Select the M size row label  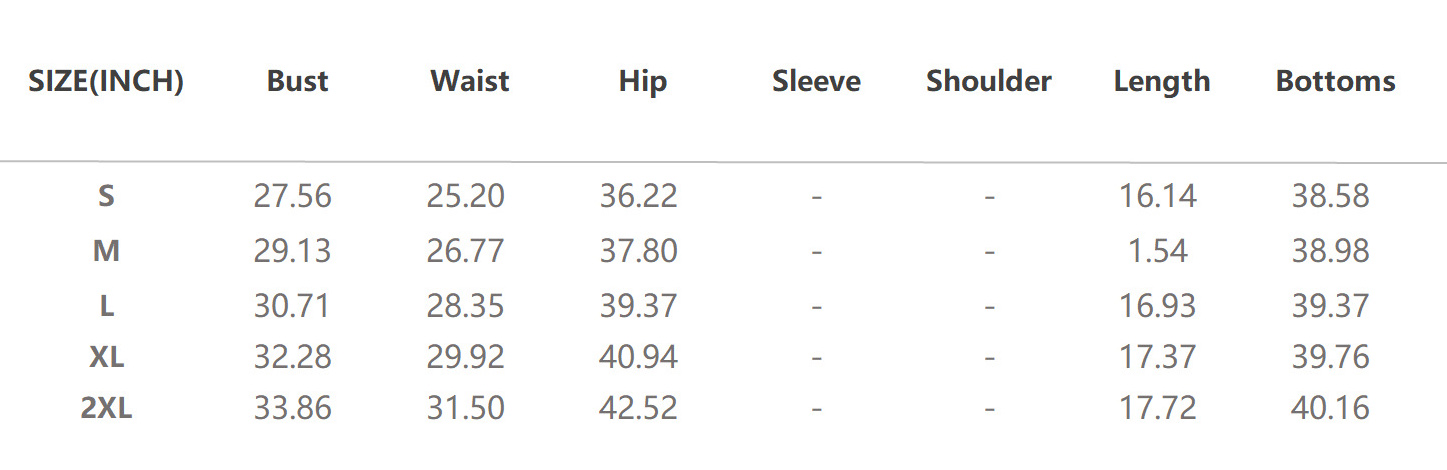coord(106,250)
